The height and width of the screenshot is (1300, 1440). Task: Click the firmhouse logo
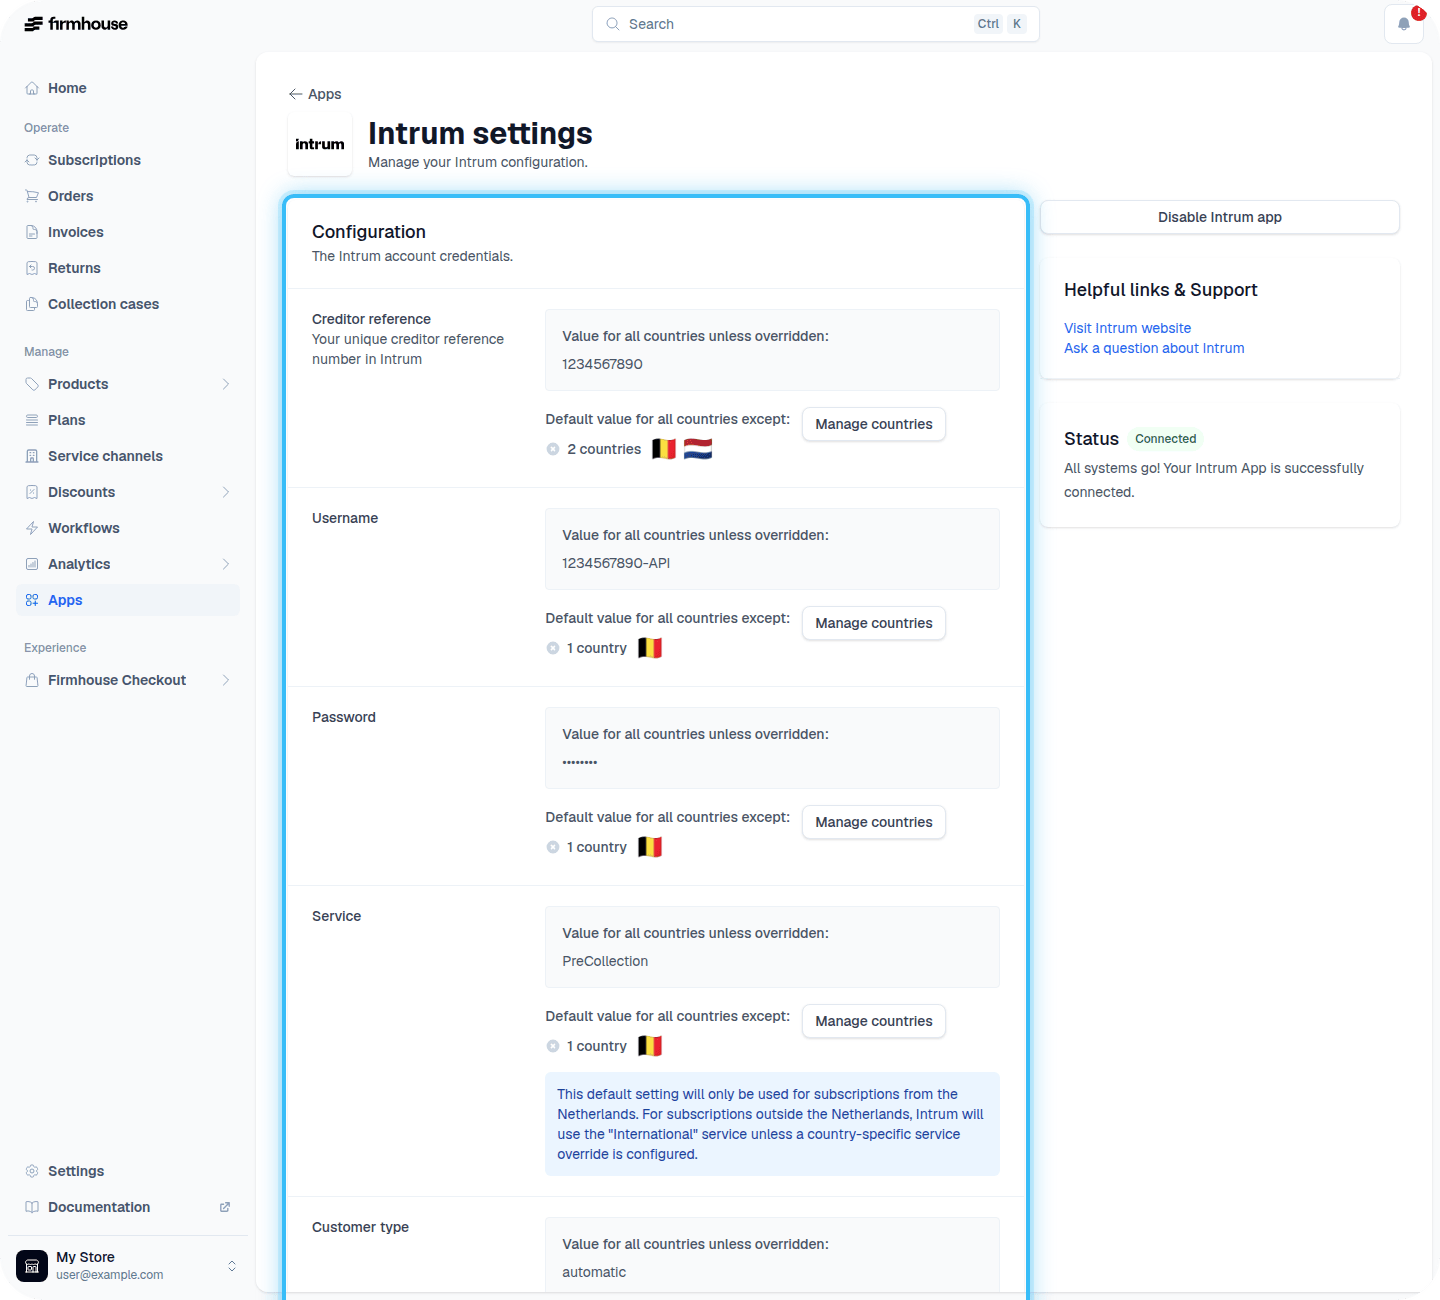(x=76, y=24)
